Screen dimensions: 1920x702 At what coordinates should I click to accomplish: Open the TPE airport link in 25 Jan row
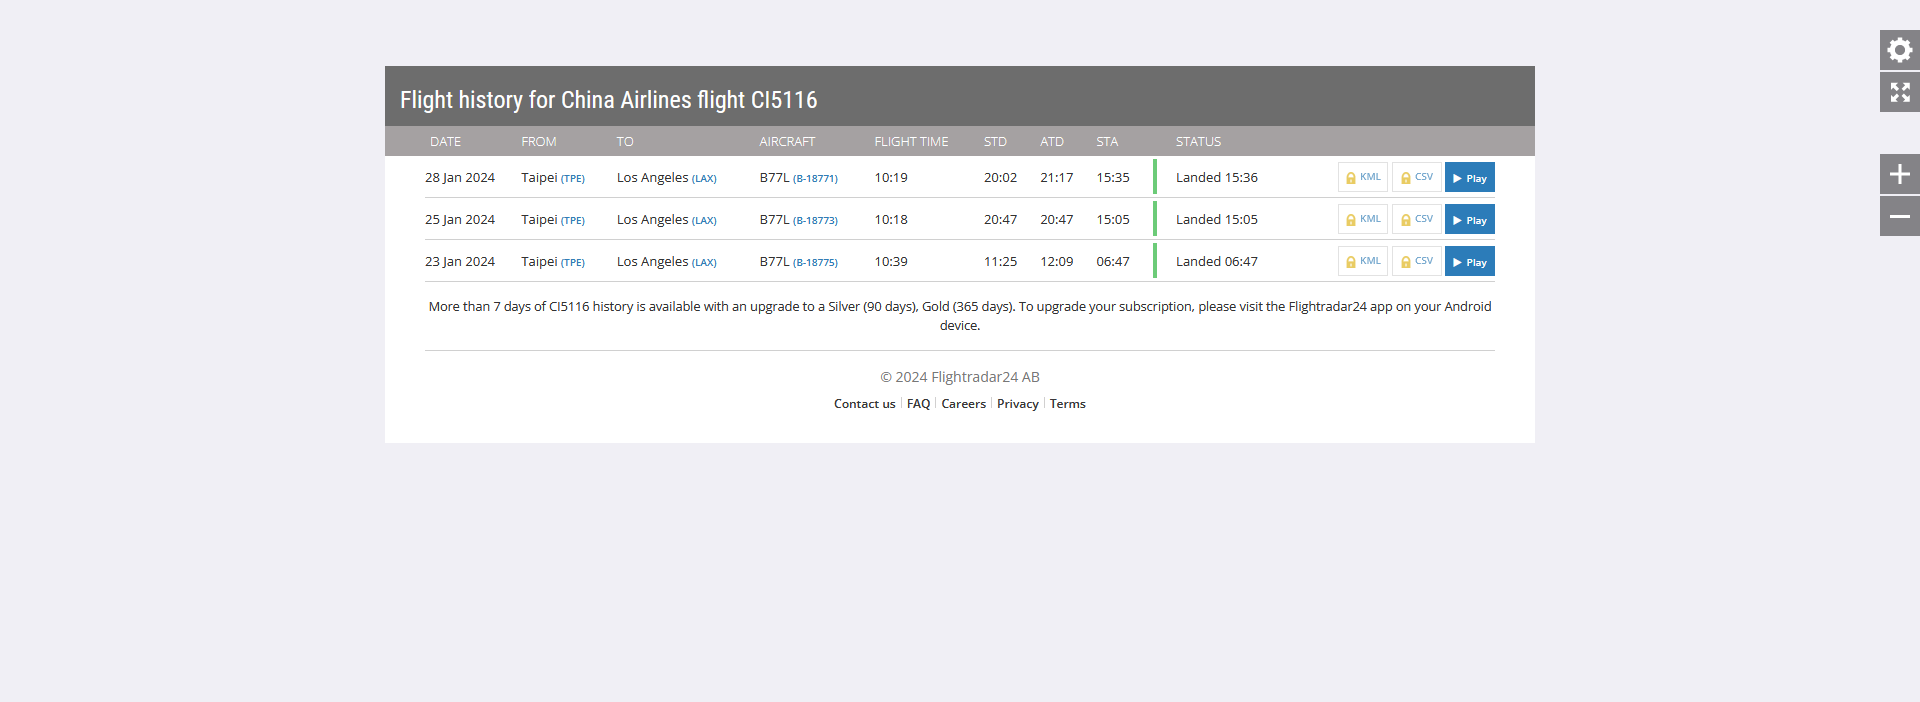pyautogui.click(x=573, y=221)
